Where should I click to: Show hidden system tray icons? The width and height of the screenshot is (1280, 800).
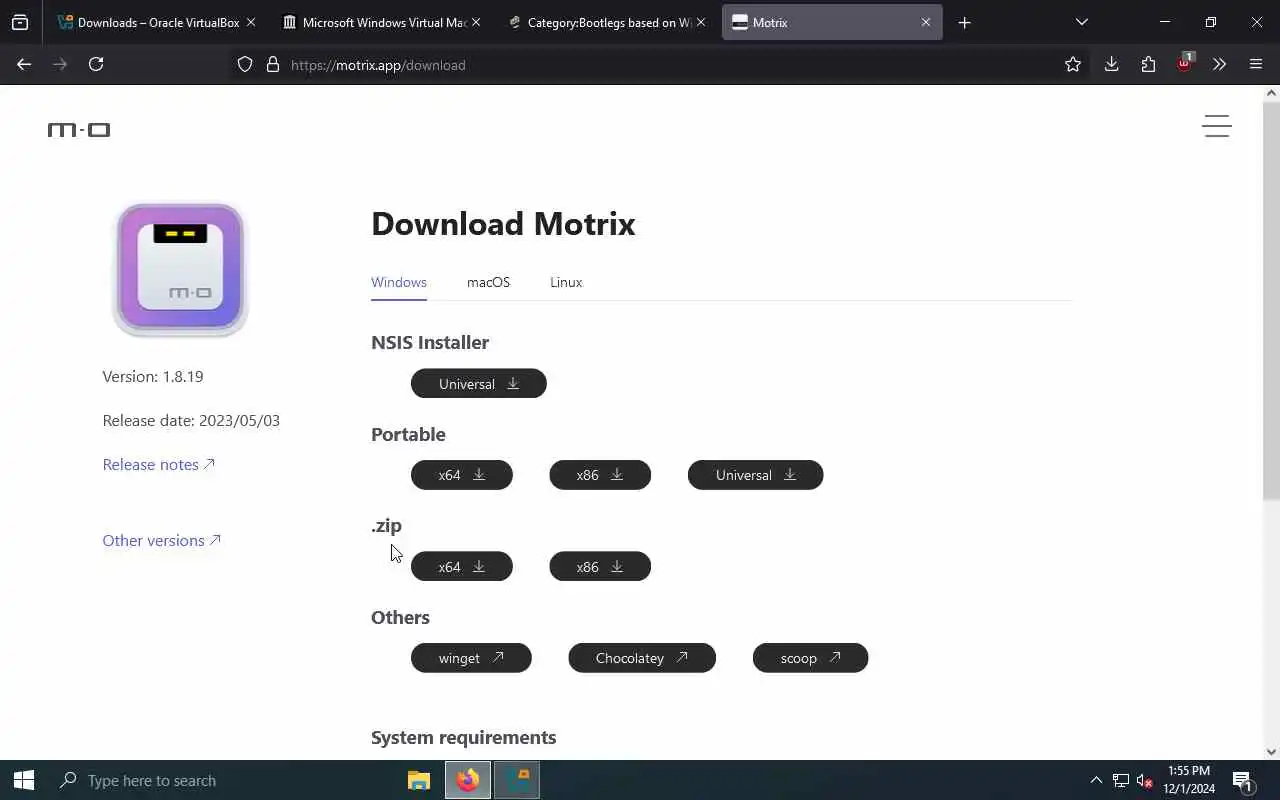[1096, 780]
